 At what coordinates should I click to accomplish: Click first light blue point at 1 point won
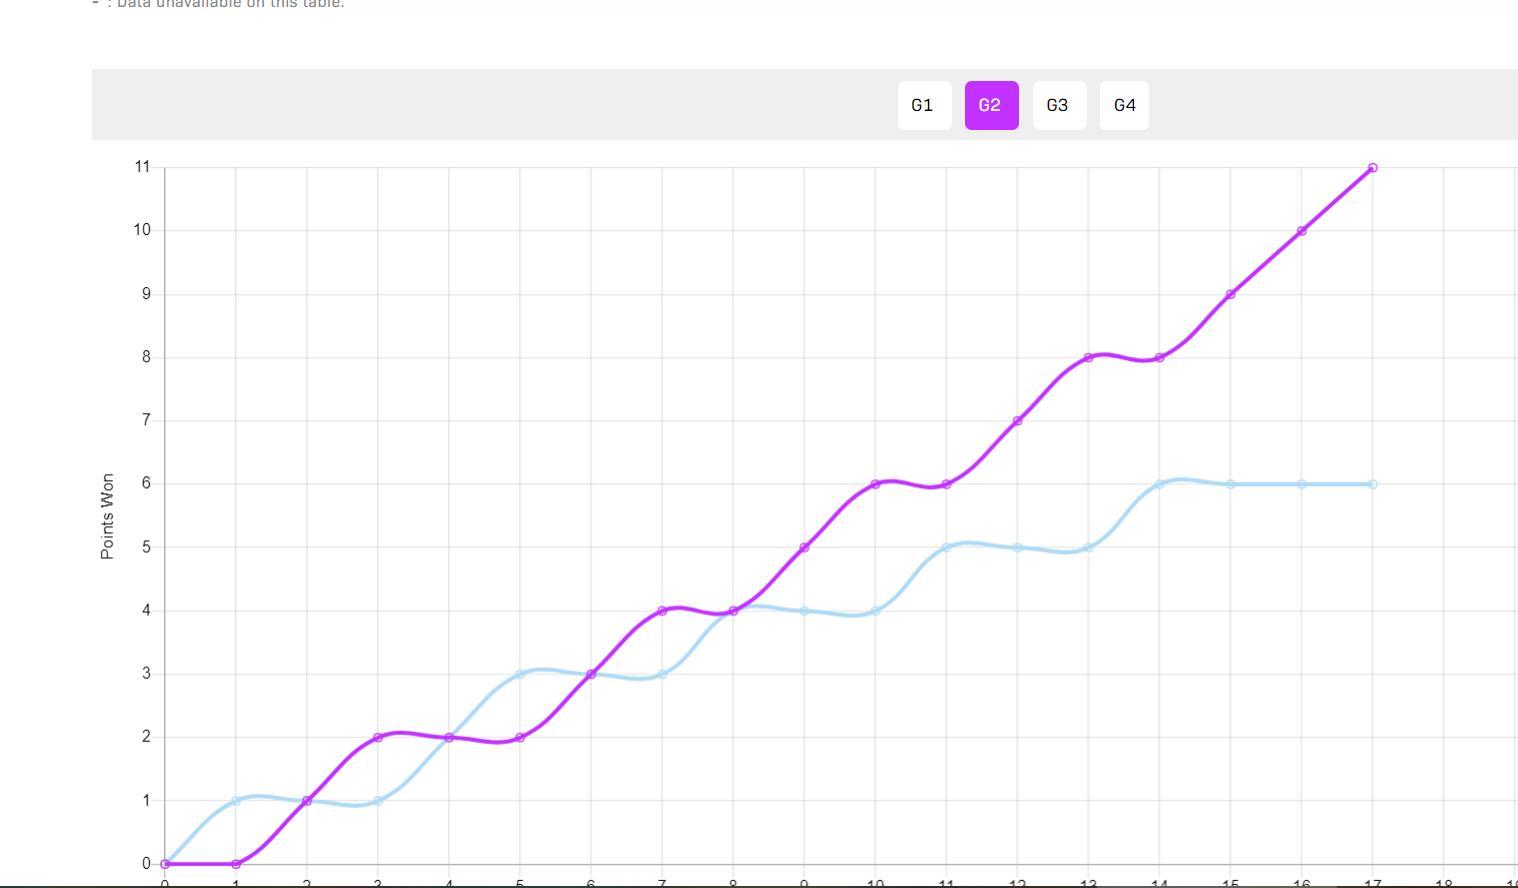[236, 801]
